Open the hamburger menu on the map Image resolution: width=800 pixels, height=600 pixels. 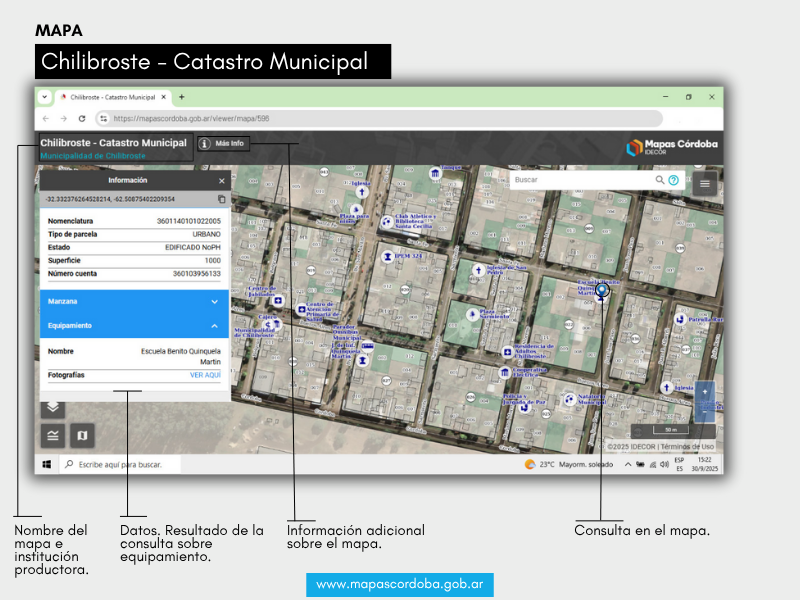(x=705, y=183)
